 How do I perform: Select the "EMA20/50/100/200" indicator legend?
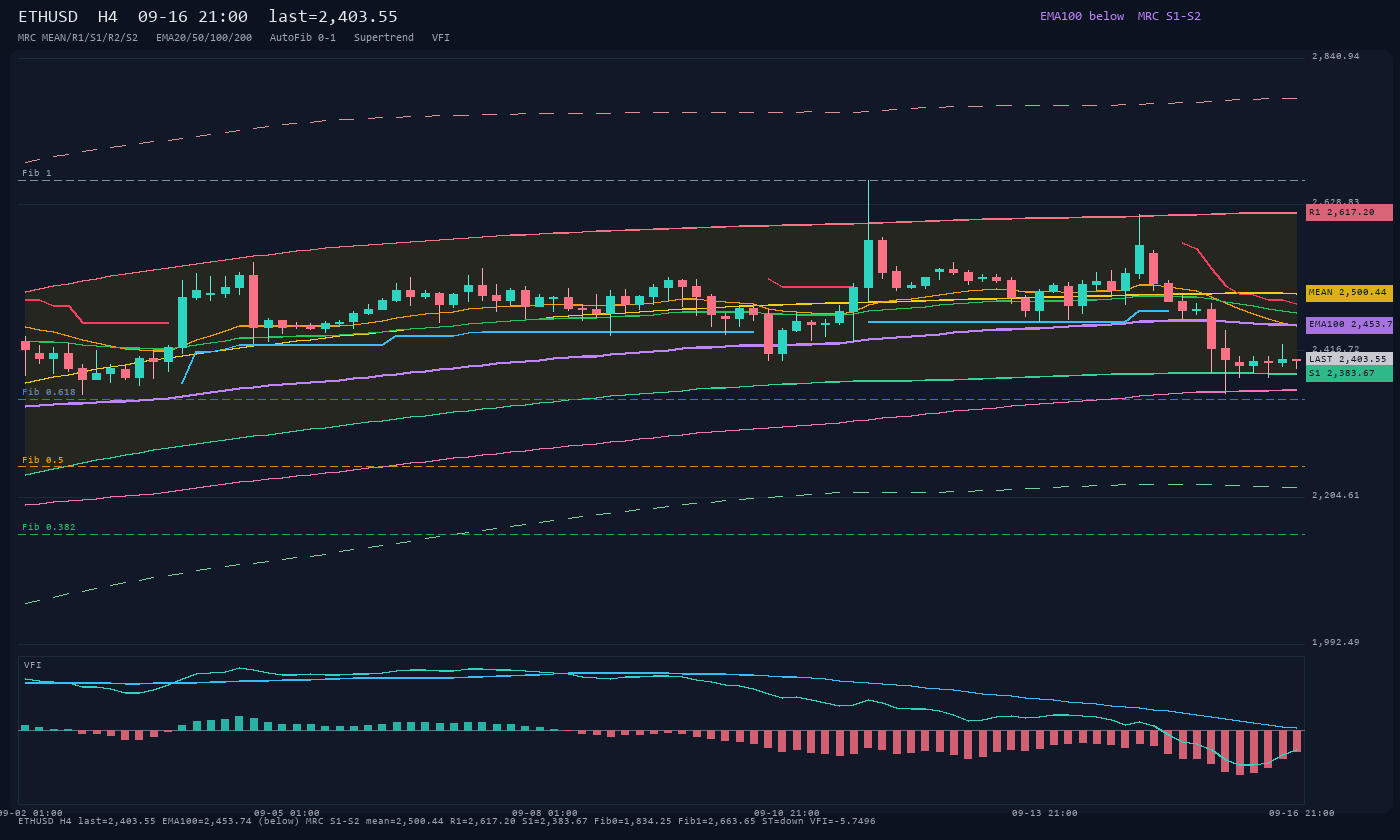204,38
